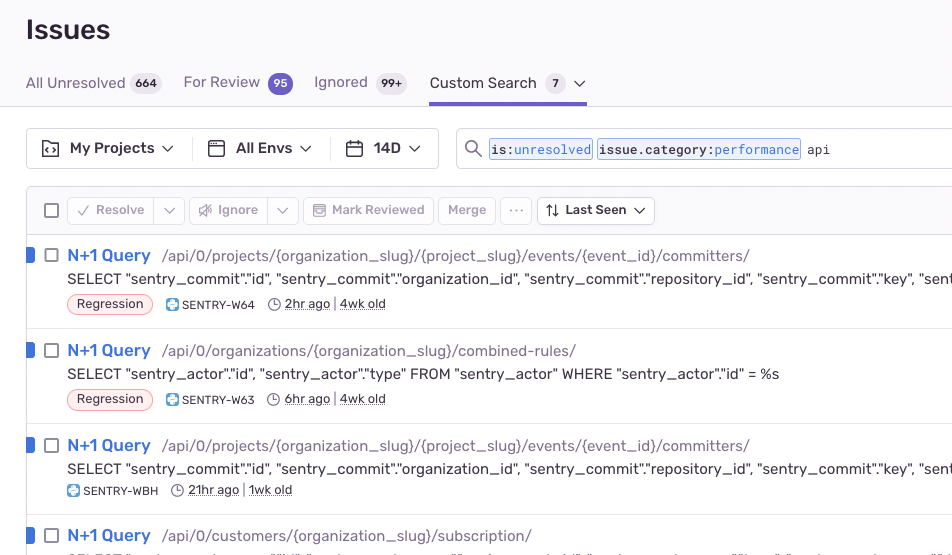The height and width of the screenshot is (555, 952).
Task: Click the Merge button
Action: coord(467,210)
